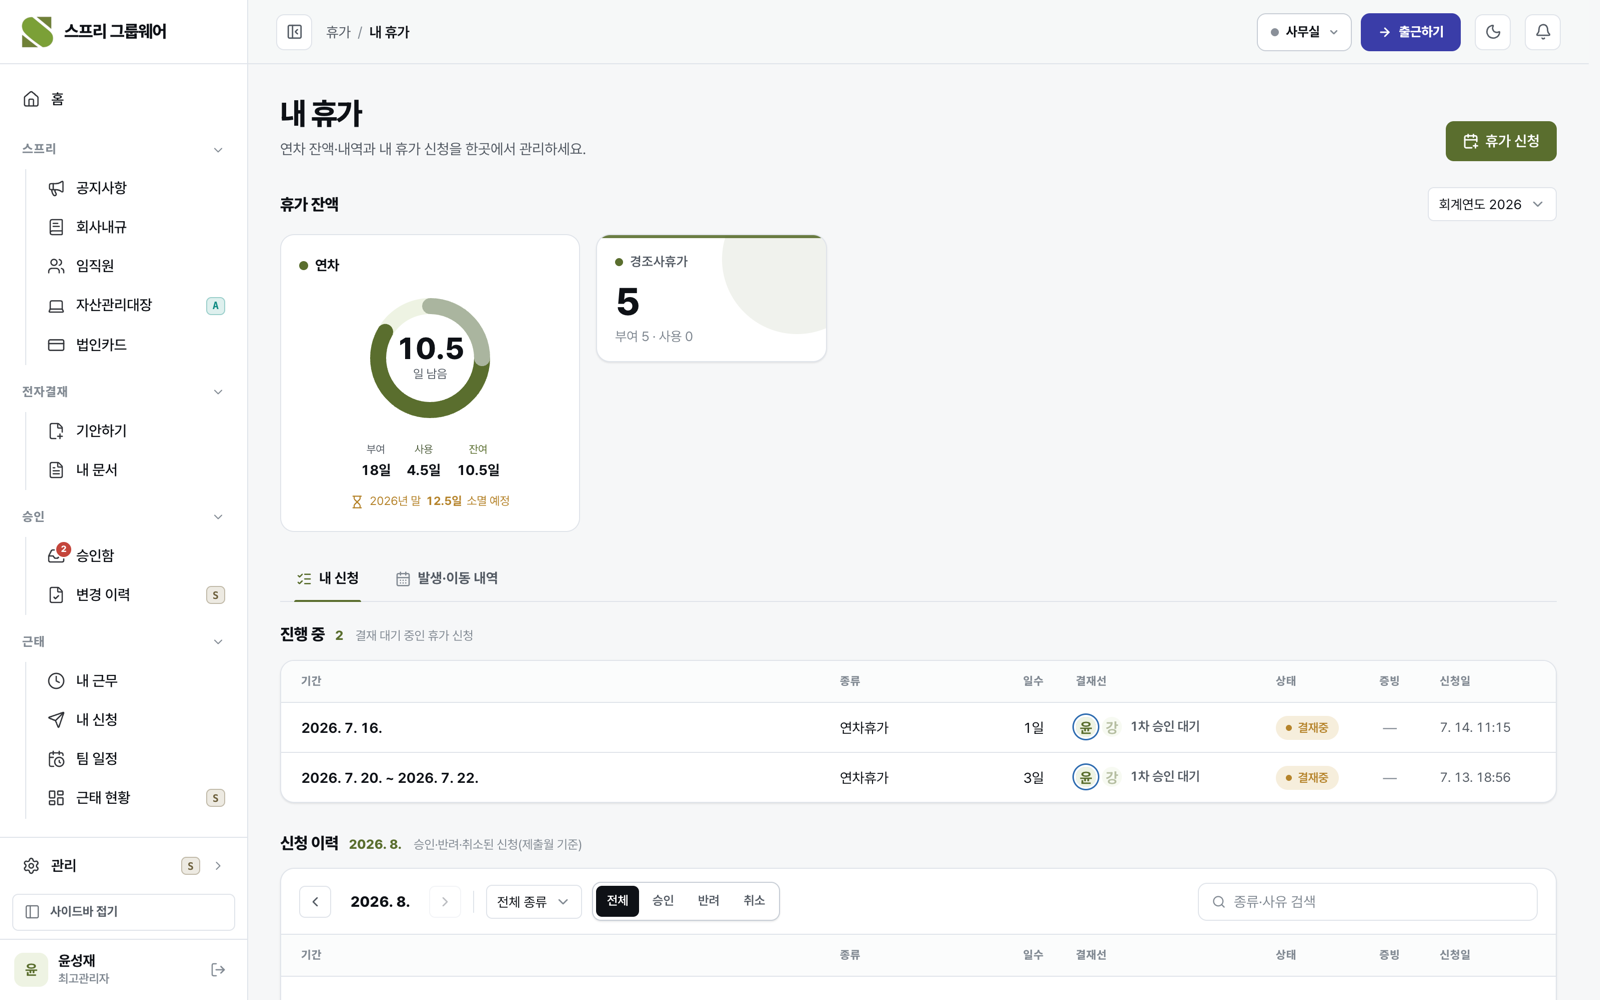1600x1000 pixels.
Task: Open 근태 현황 dashboard item
Action: [x=136, y=798]
